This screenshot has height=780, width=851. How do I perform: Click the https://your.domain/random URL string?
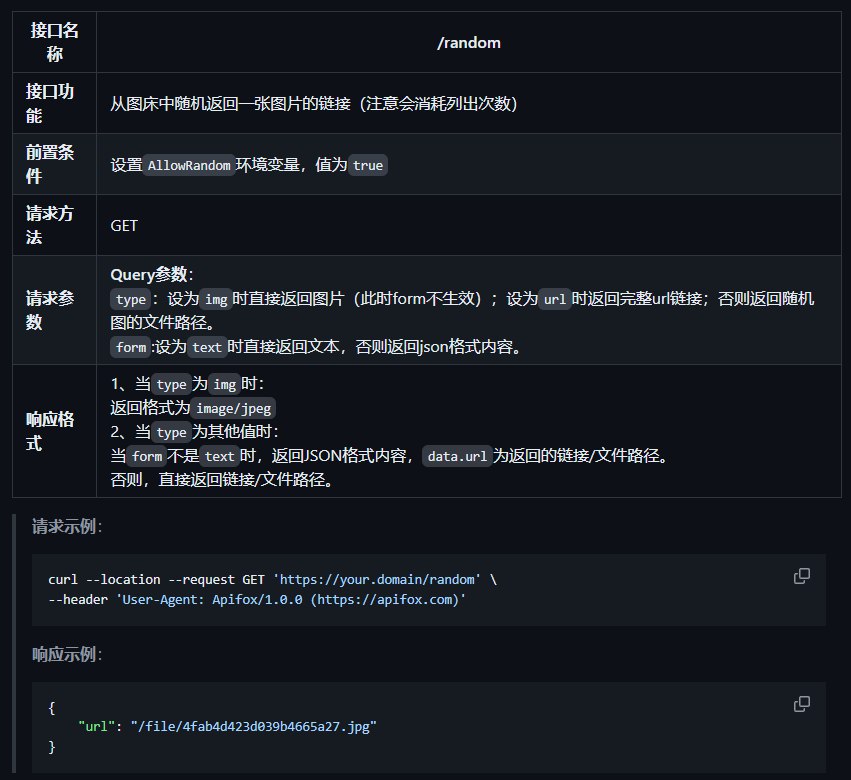[380, 580]
